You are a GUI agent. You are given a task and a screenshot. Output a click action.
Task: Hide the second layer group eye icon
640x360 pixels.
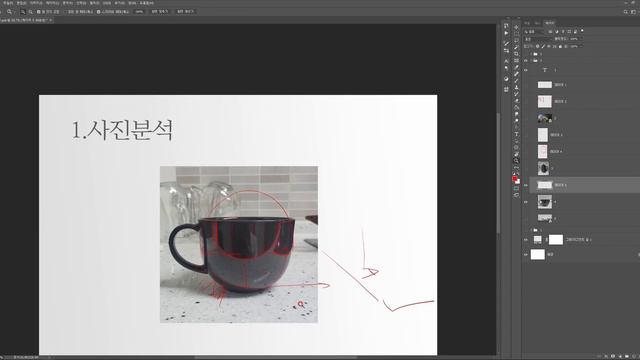point(526,60)
